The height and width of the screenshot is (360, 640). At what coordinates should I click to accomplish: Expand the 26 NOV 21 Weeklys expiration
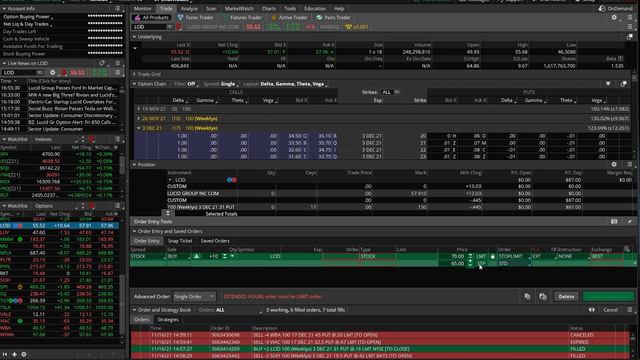point(139,118)
